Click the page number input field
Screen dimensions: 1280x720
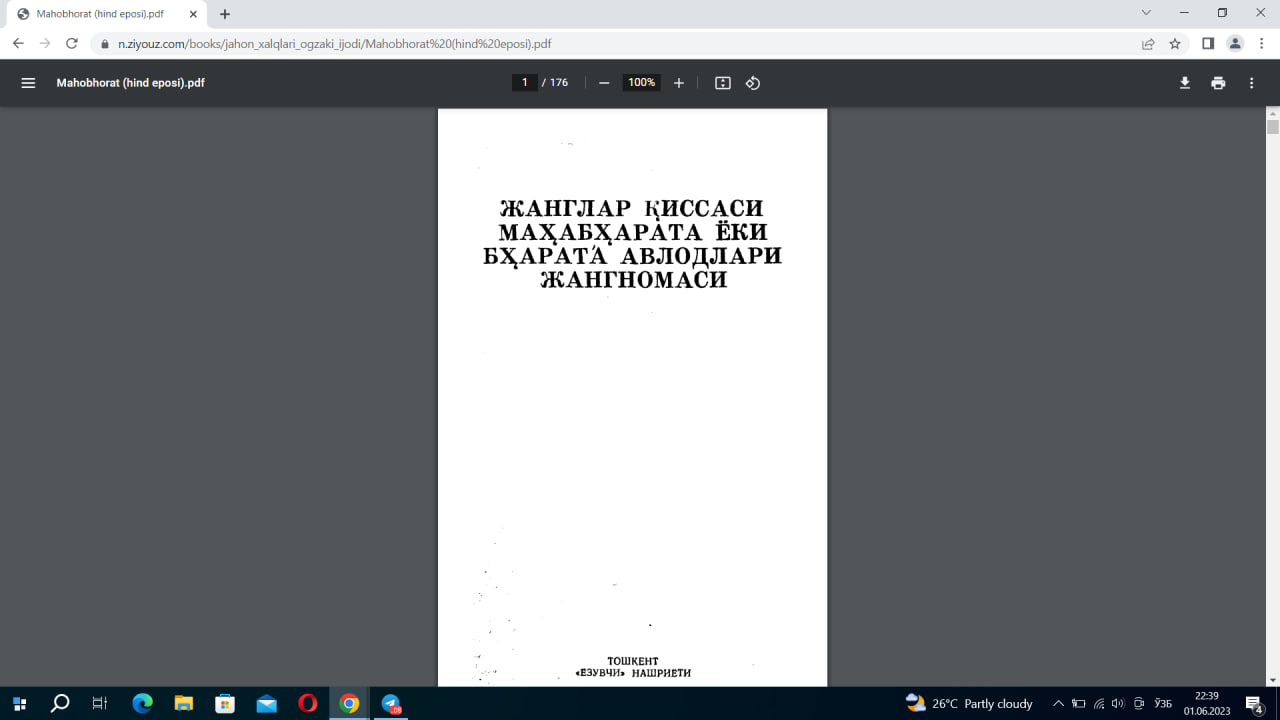click(x=525, y=82)
